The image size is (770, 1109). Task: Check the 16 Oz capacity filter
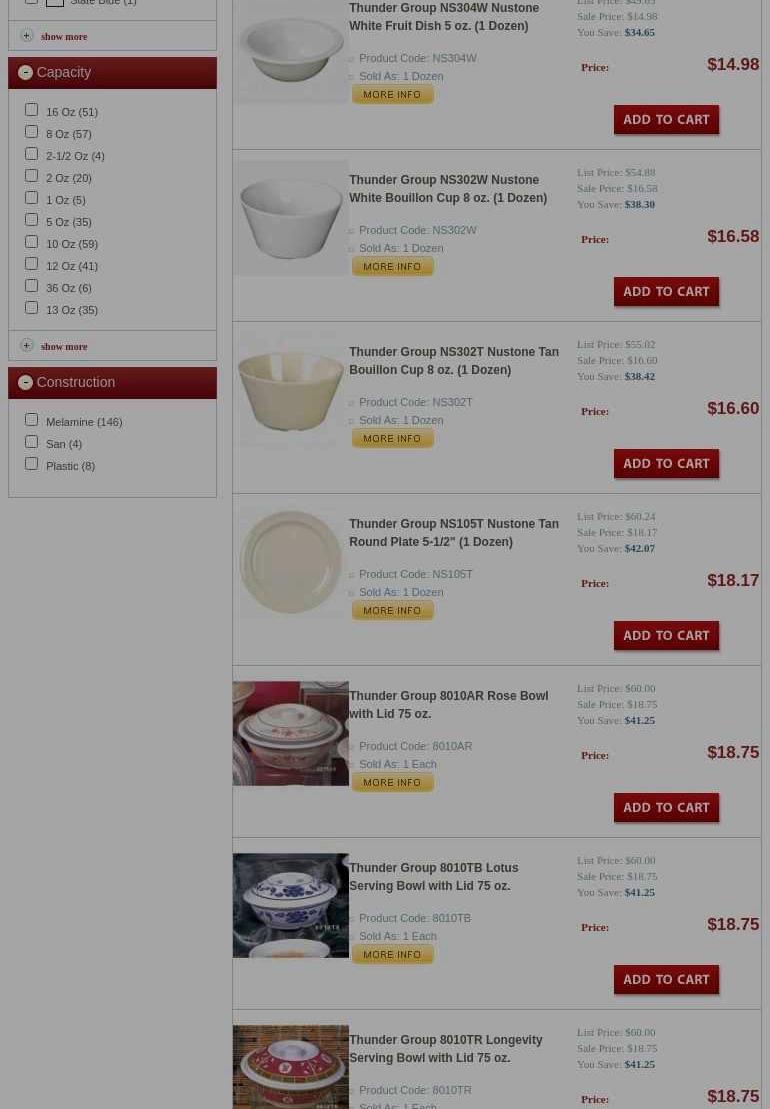click(x=31, y=110)
